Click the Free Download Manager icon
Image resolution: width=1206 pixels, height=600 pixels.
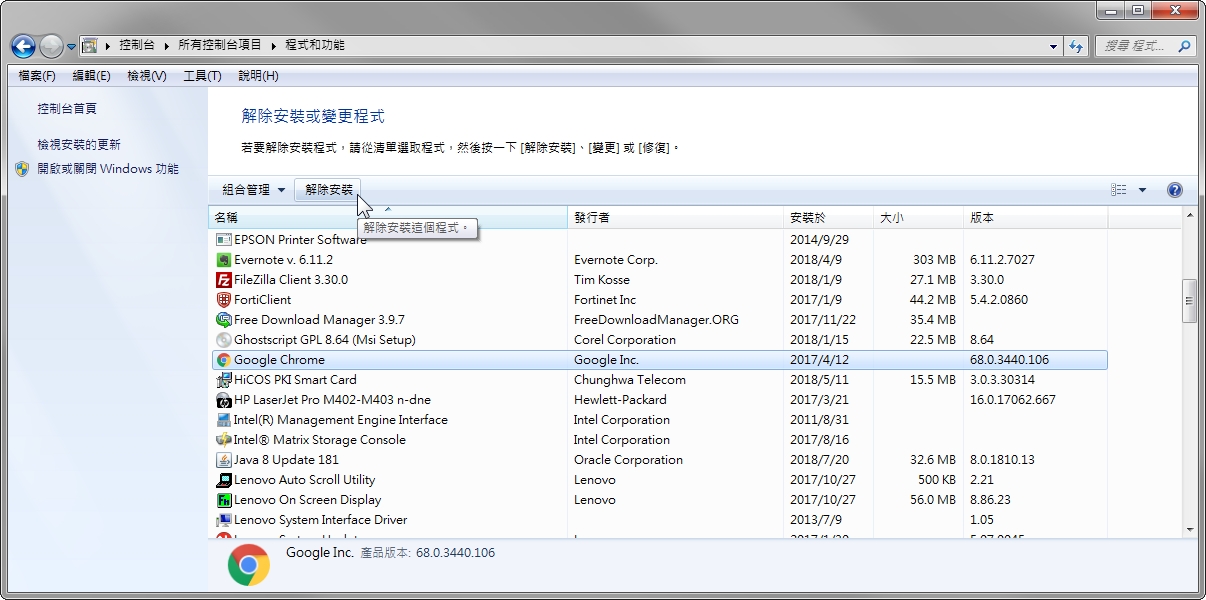[225, 319]
